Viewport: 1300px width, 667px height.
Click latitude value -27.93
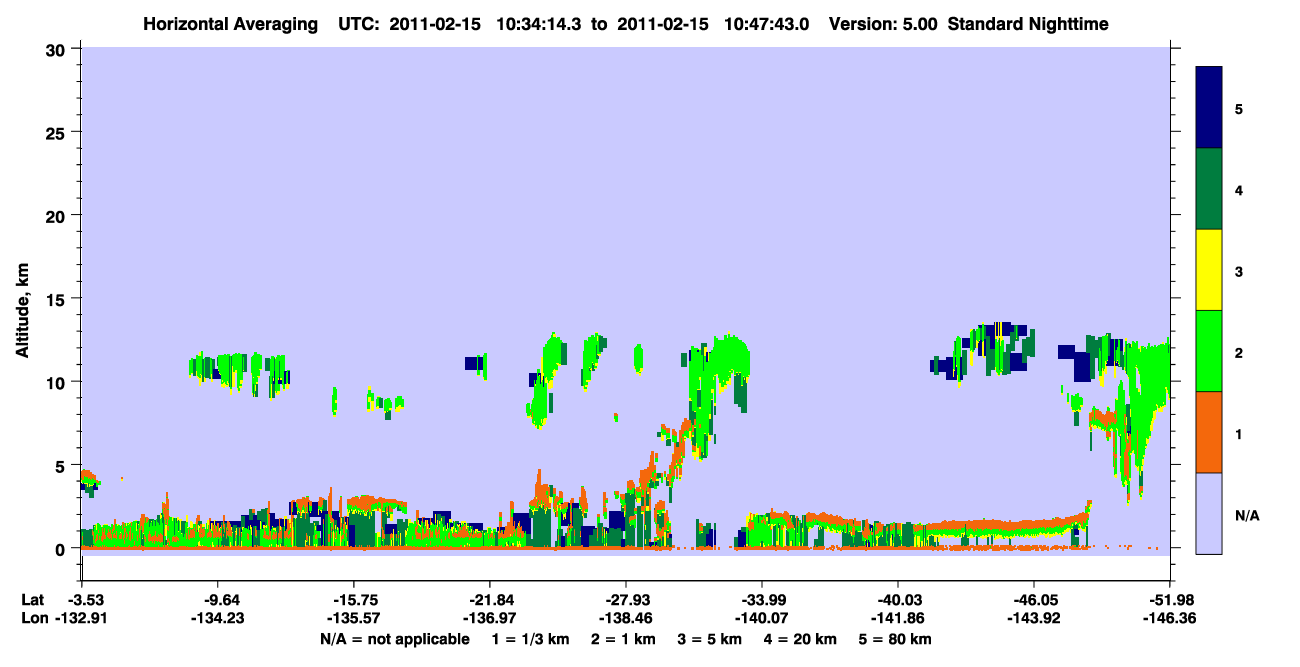pos(626,600)
